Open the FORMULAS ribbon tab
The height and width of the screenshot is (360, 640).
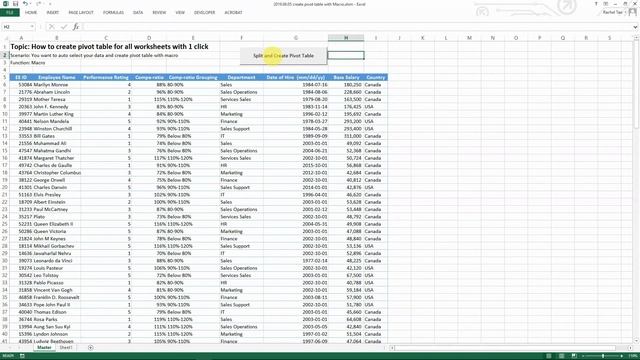click(x=113, y=13)
